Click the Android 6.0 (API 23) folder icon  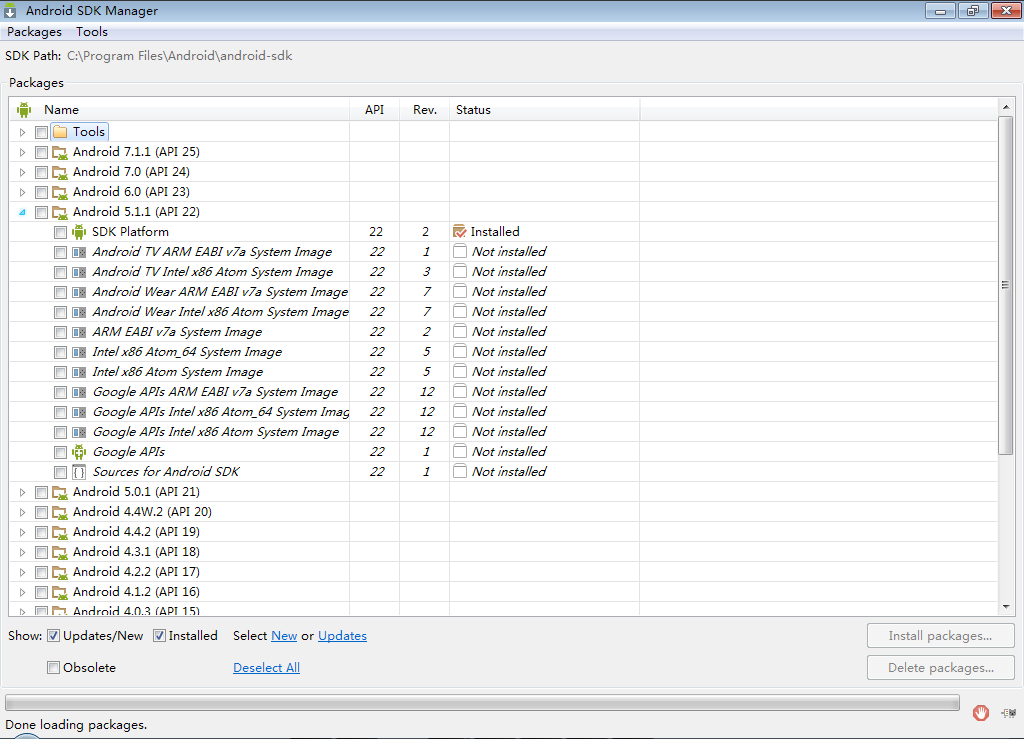coord(60,193)
